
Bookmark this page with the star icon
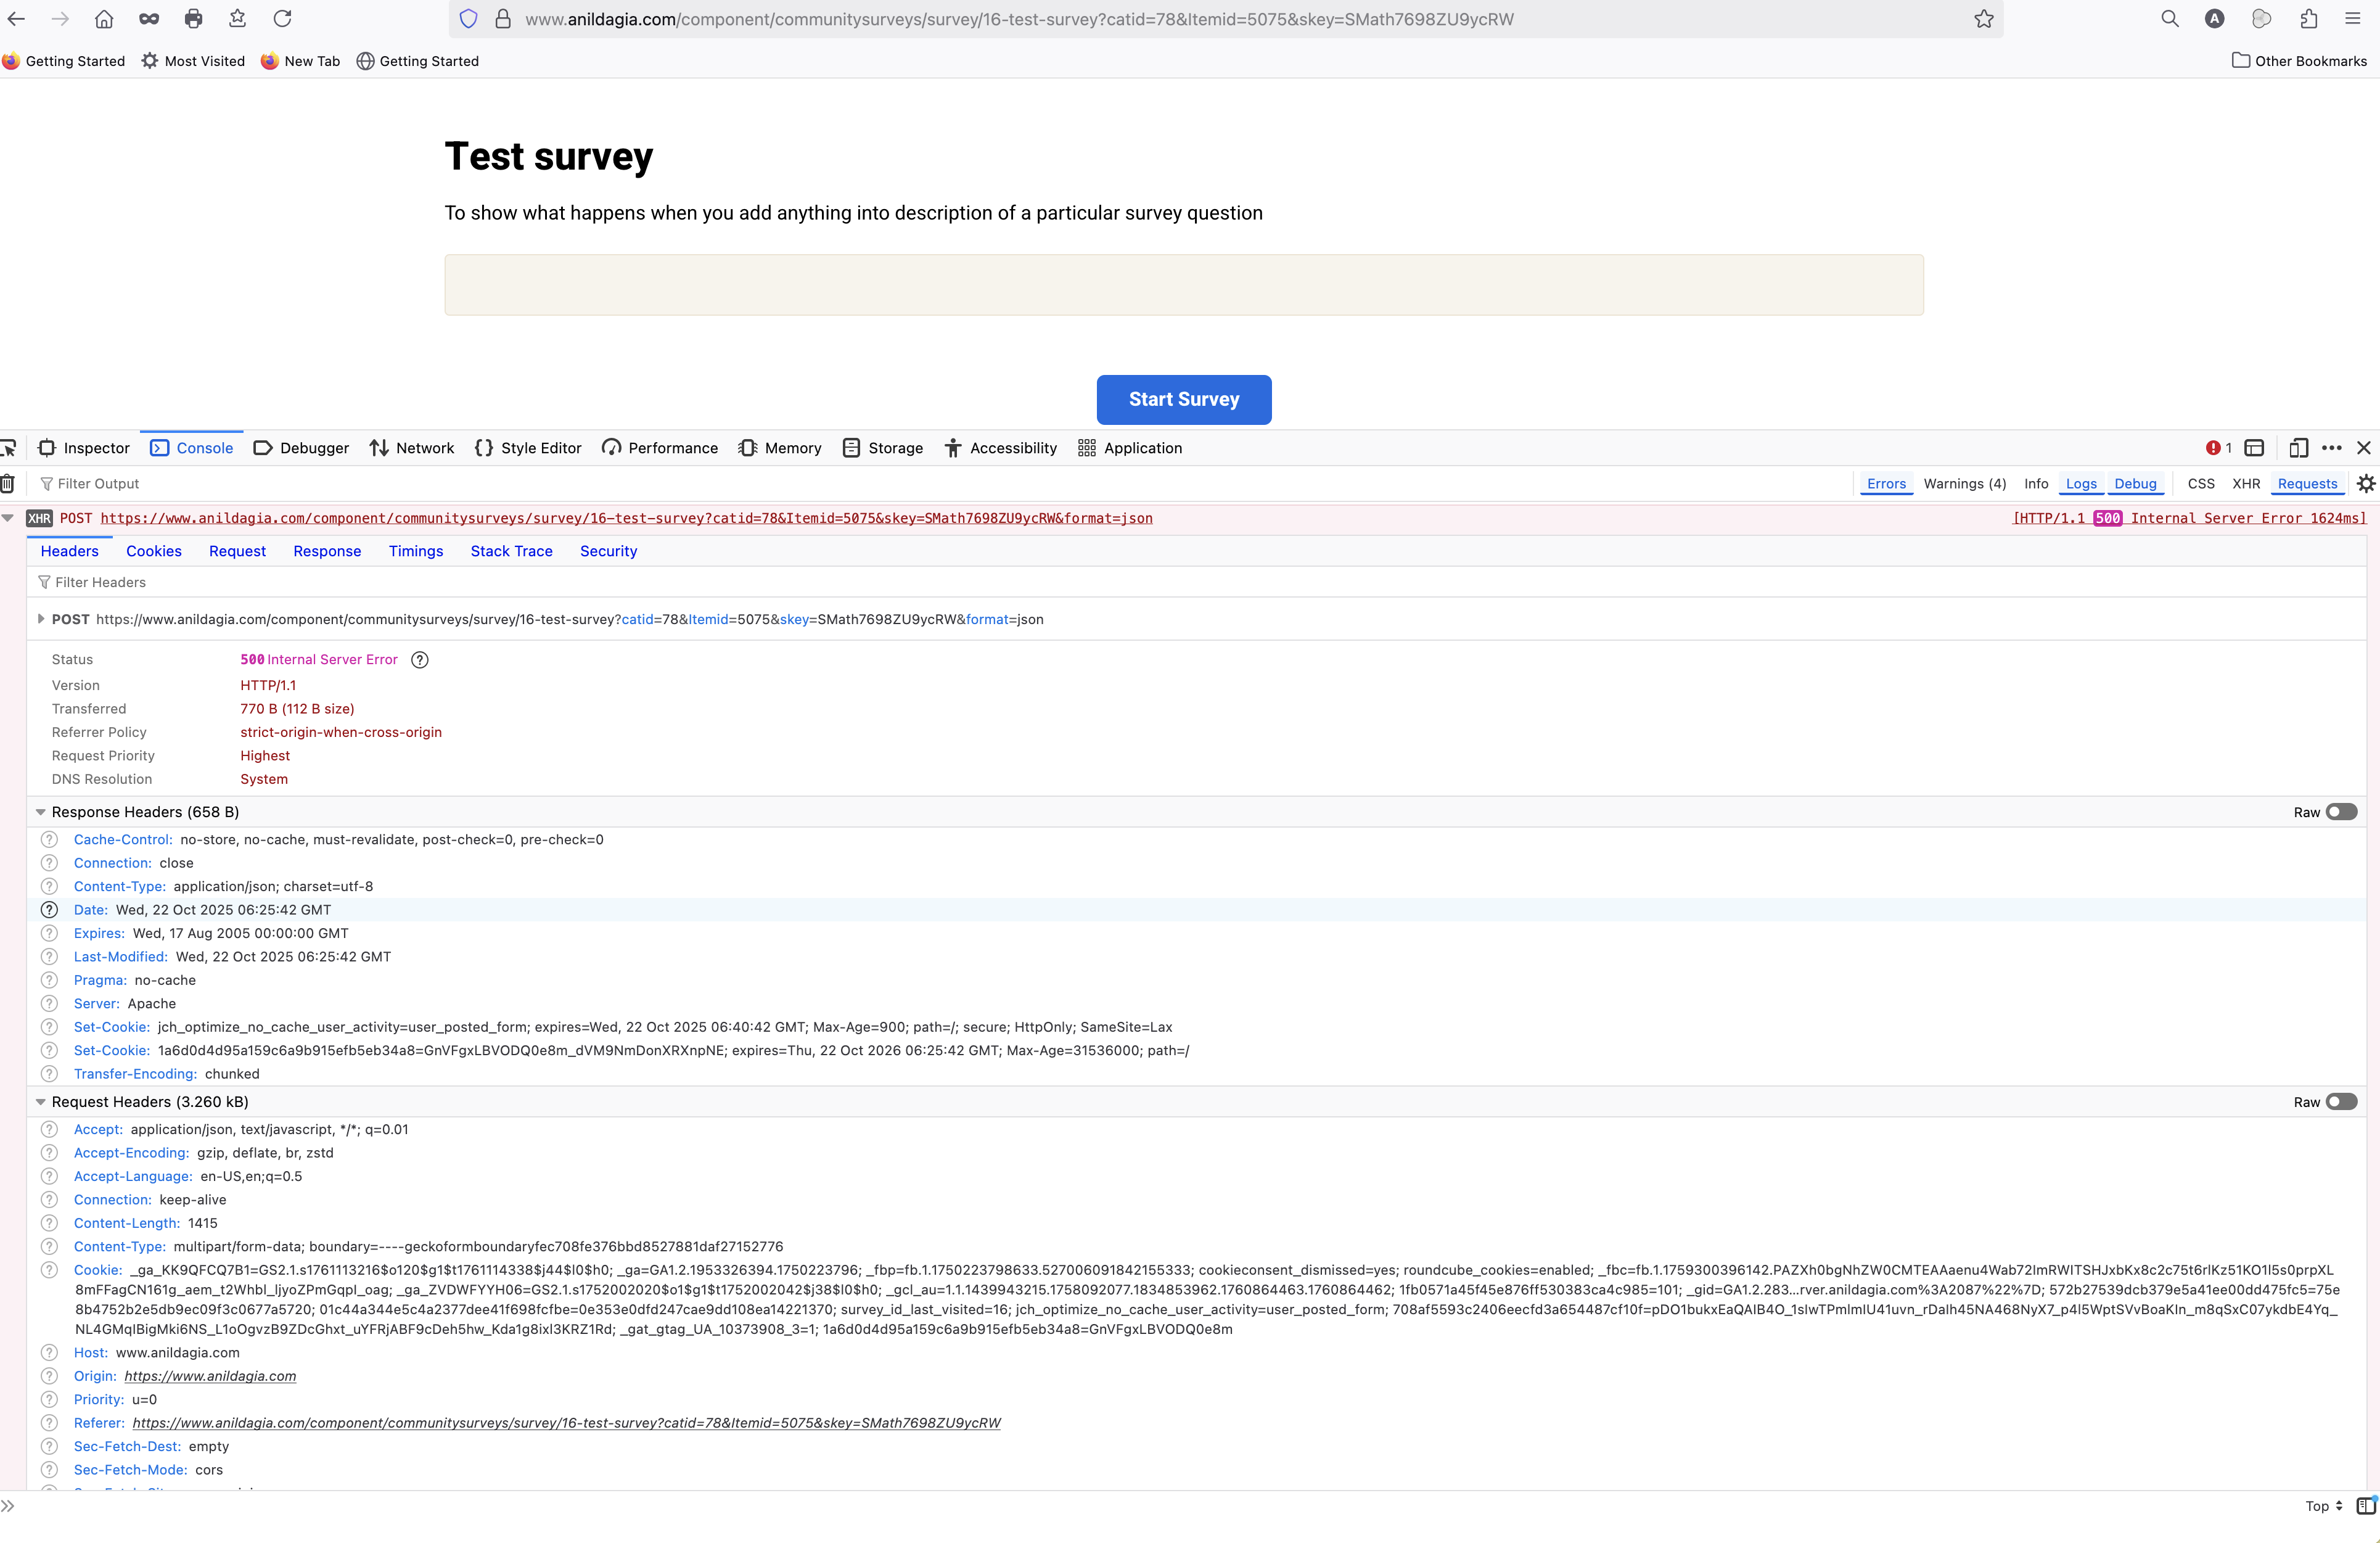(x=1984, y=19)
